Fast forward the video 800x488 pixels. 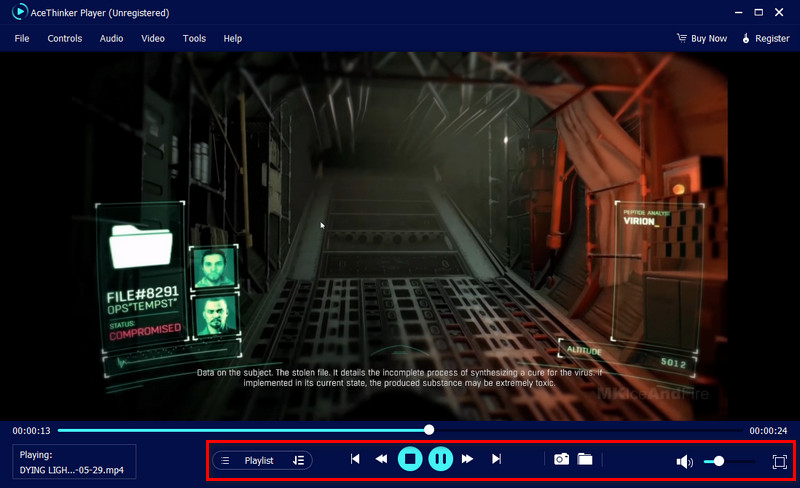coord(467,459)
